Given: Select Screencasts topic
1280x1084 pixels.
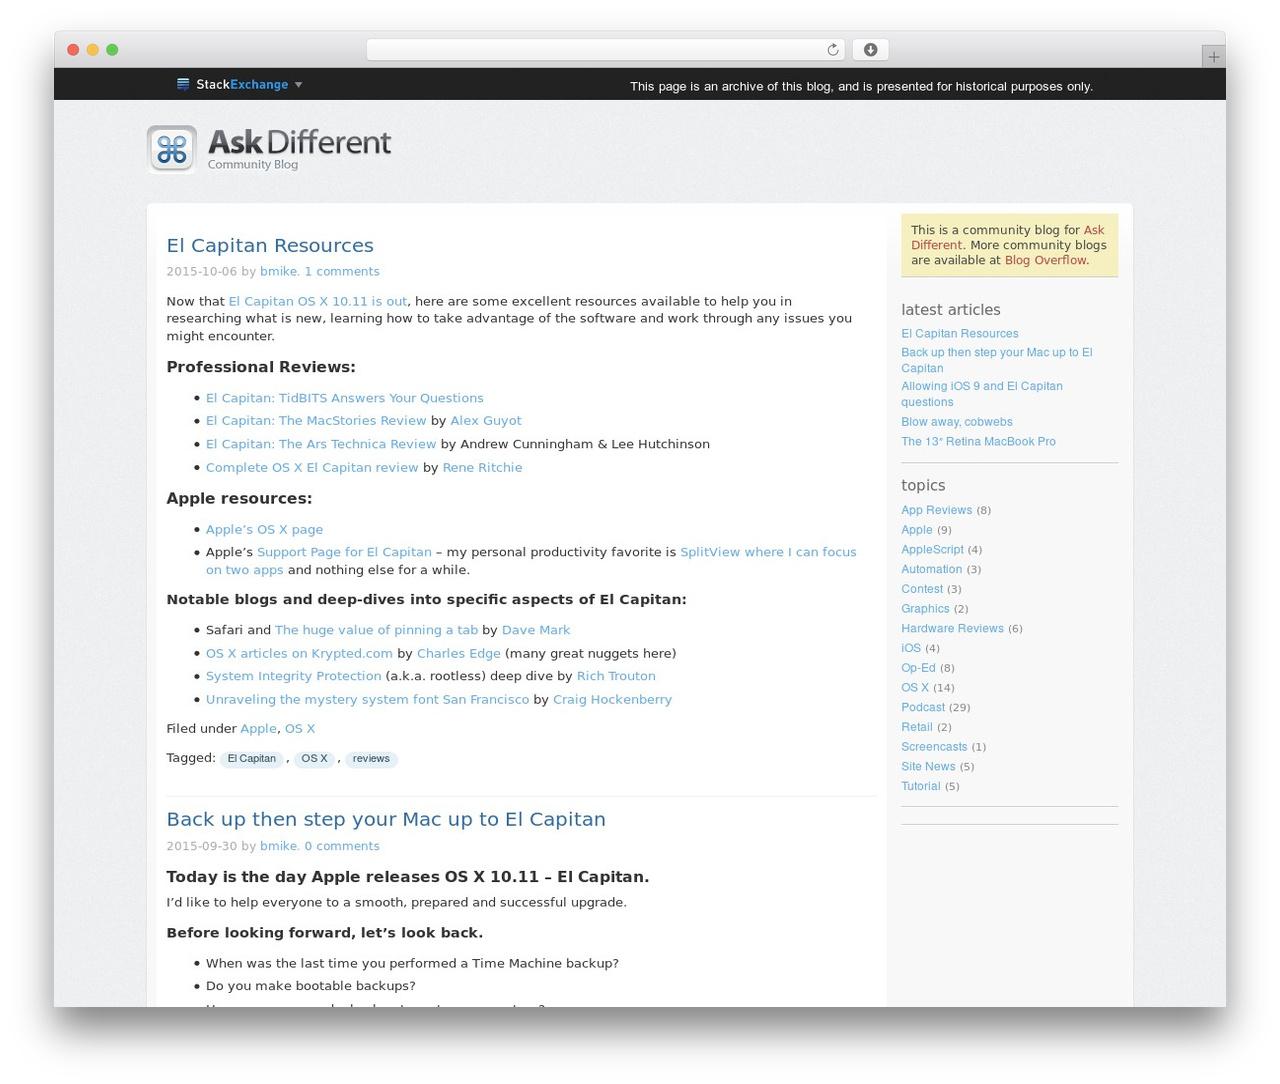Looking at the screenshot, I should (934, 747).
